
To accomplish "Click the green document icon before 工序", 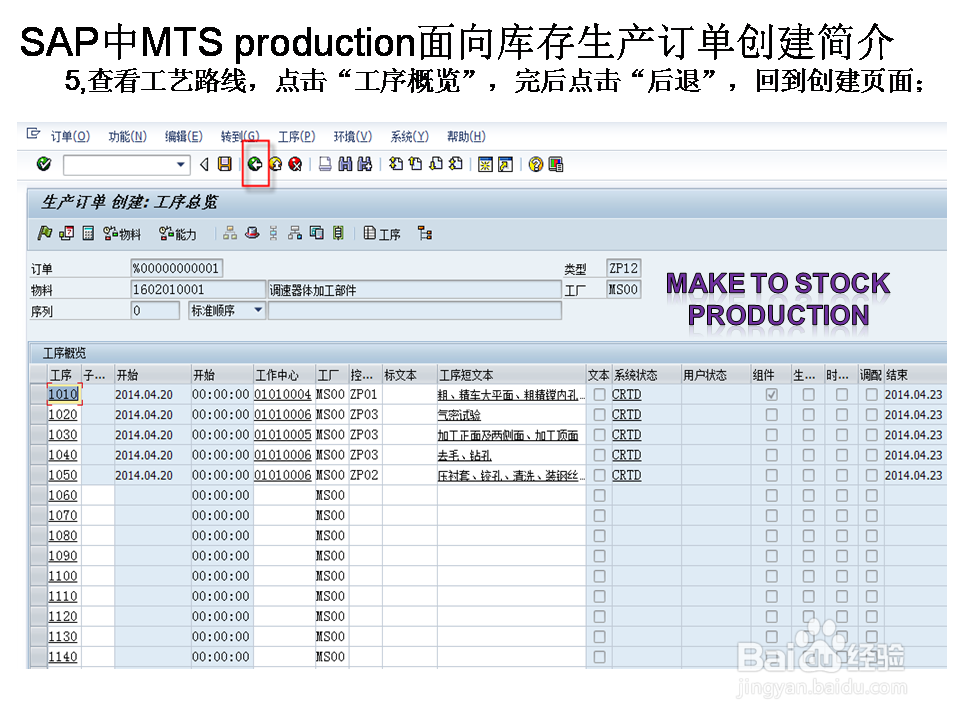I will [x=338, y=233].
